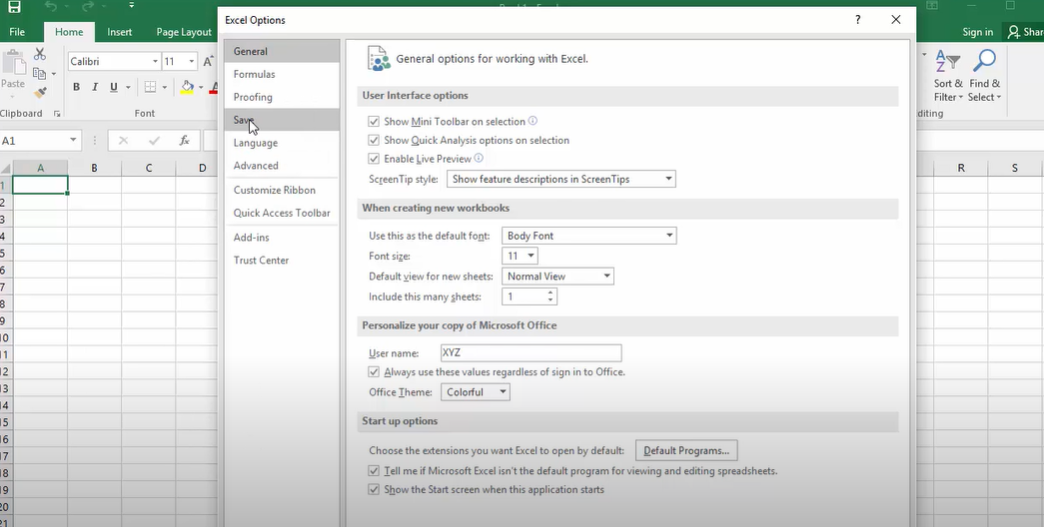Click the info icon next to Show Mini Toolbar
Viewport: 1044px width, 527px height.
coord(533,121)
